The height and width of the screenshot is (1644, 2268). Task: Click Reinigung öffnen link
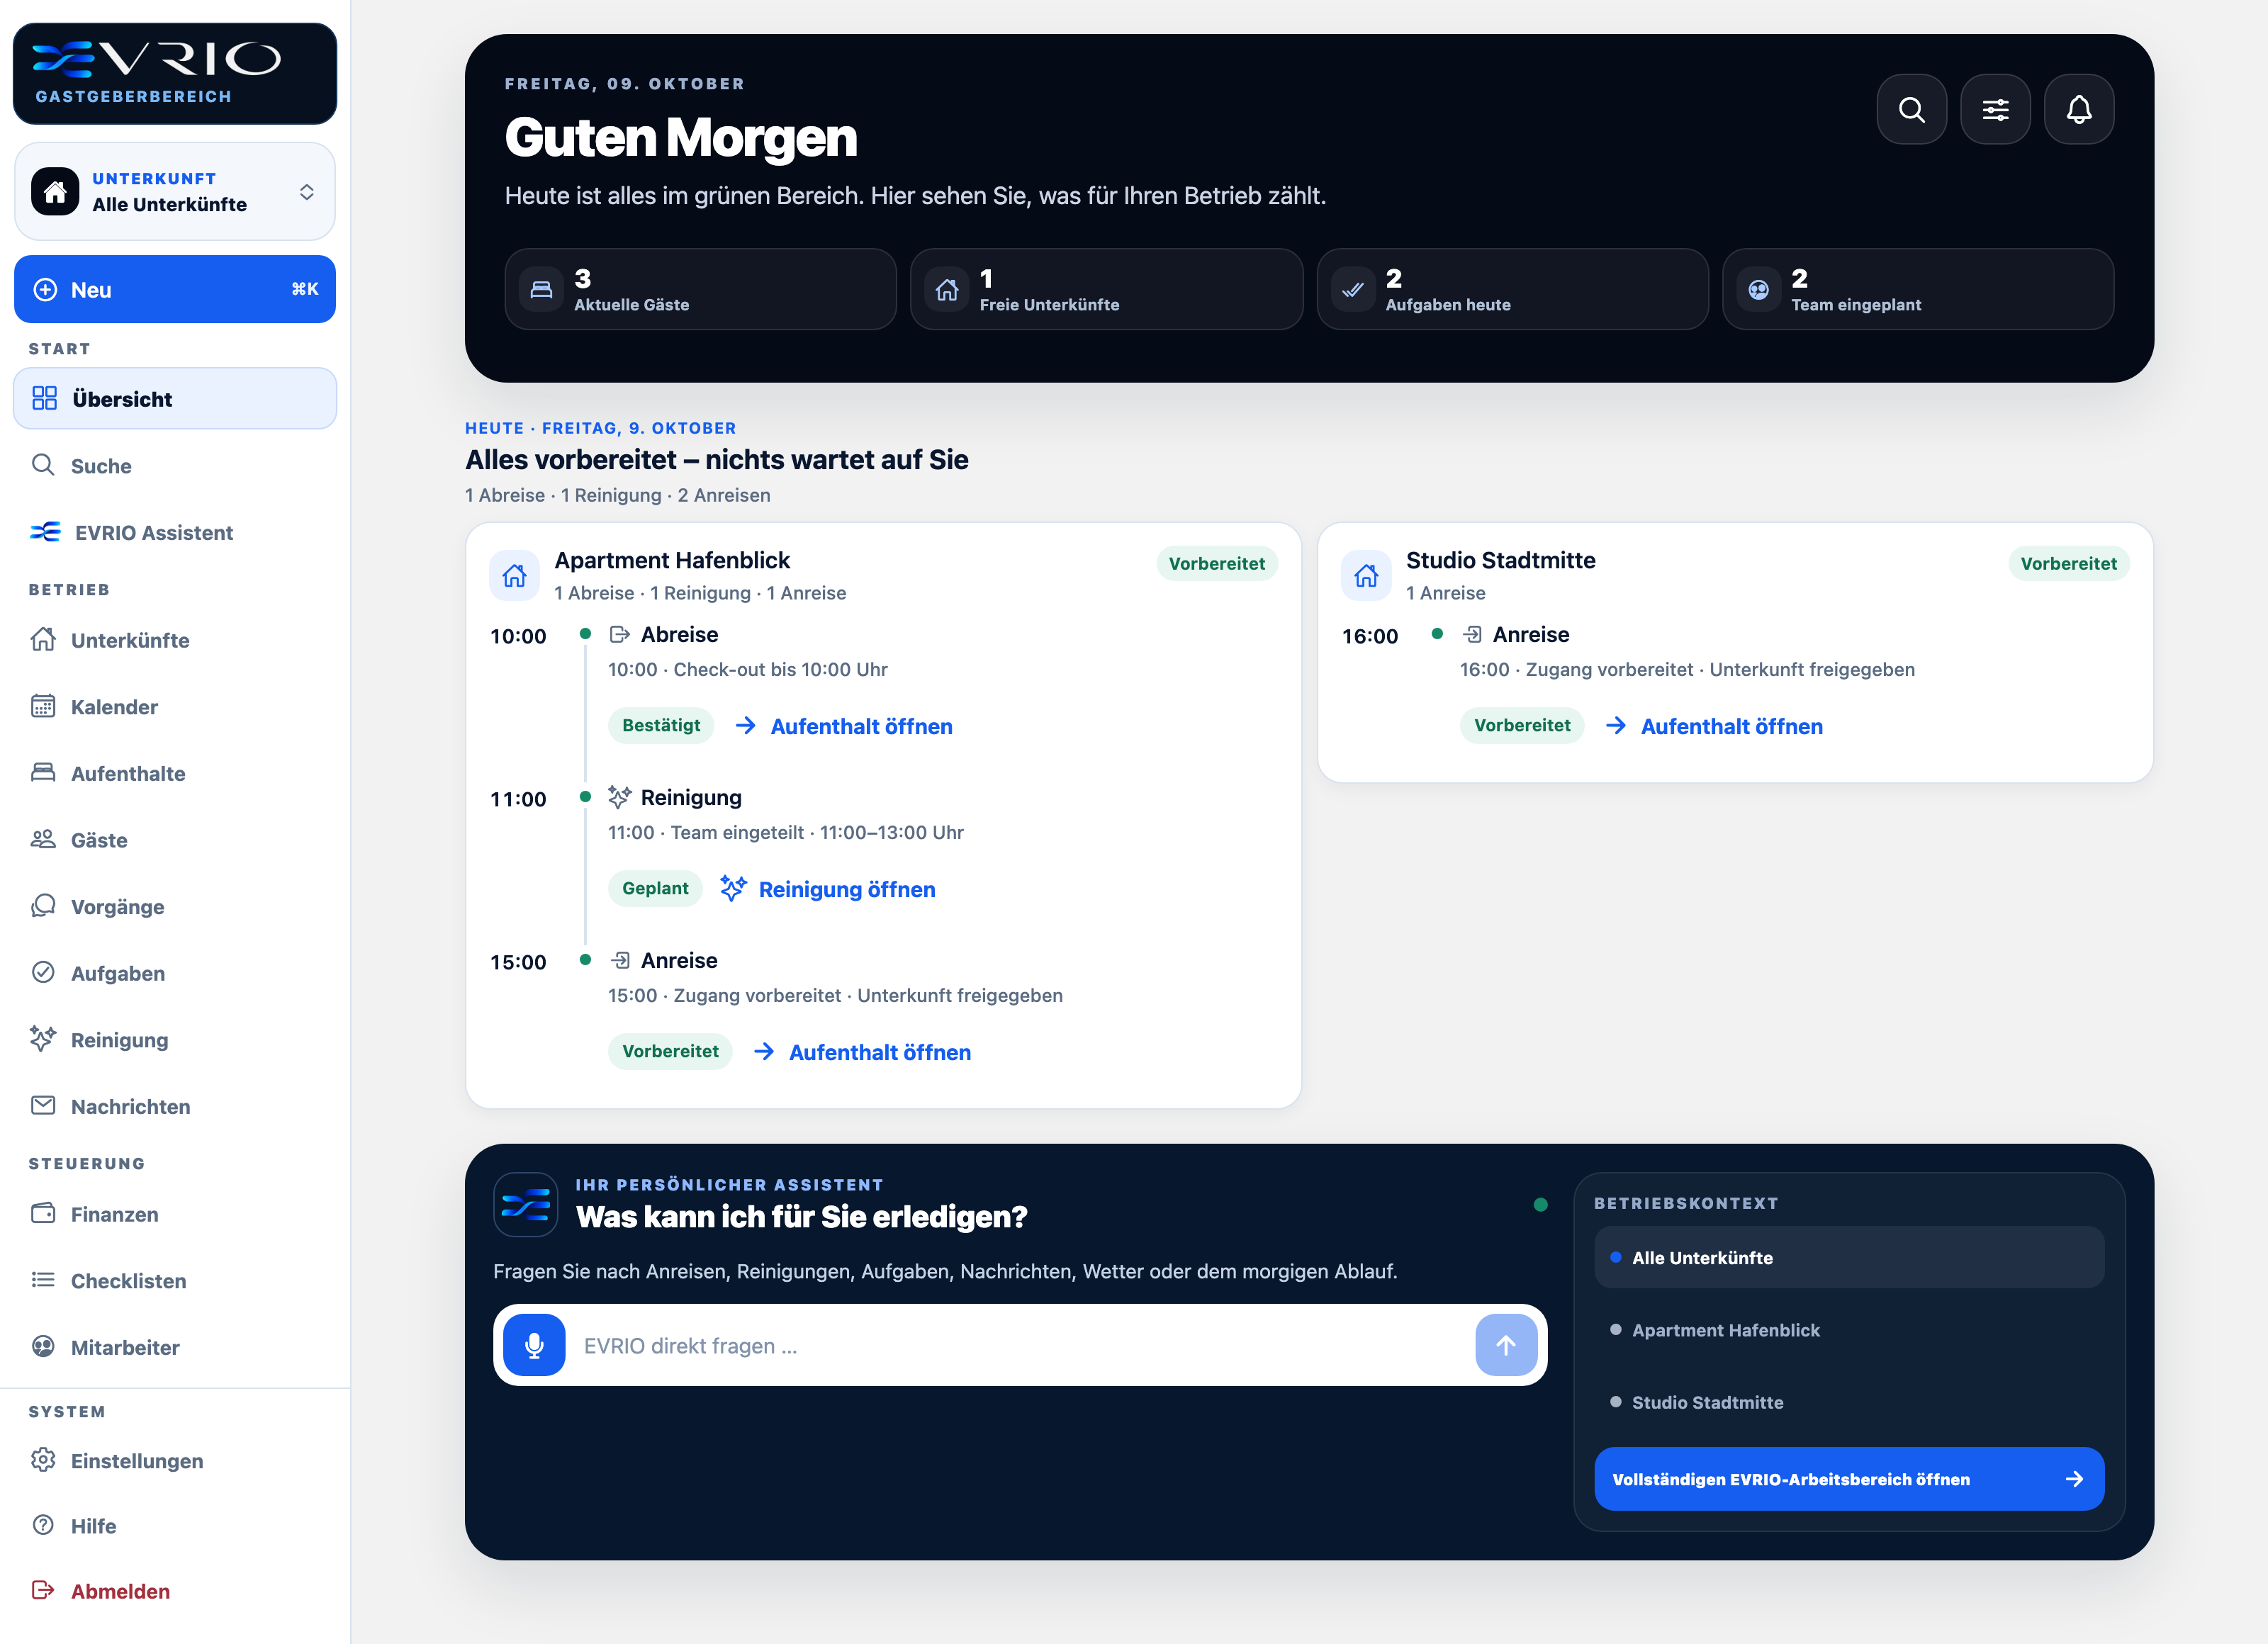pos(828,889)
